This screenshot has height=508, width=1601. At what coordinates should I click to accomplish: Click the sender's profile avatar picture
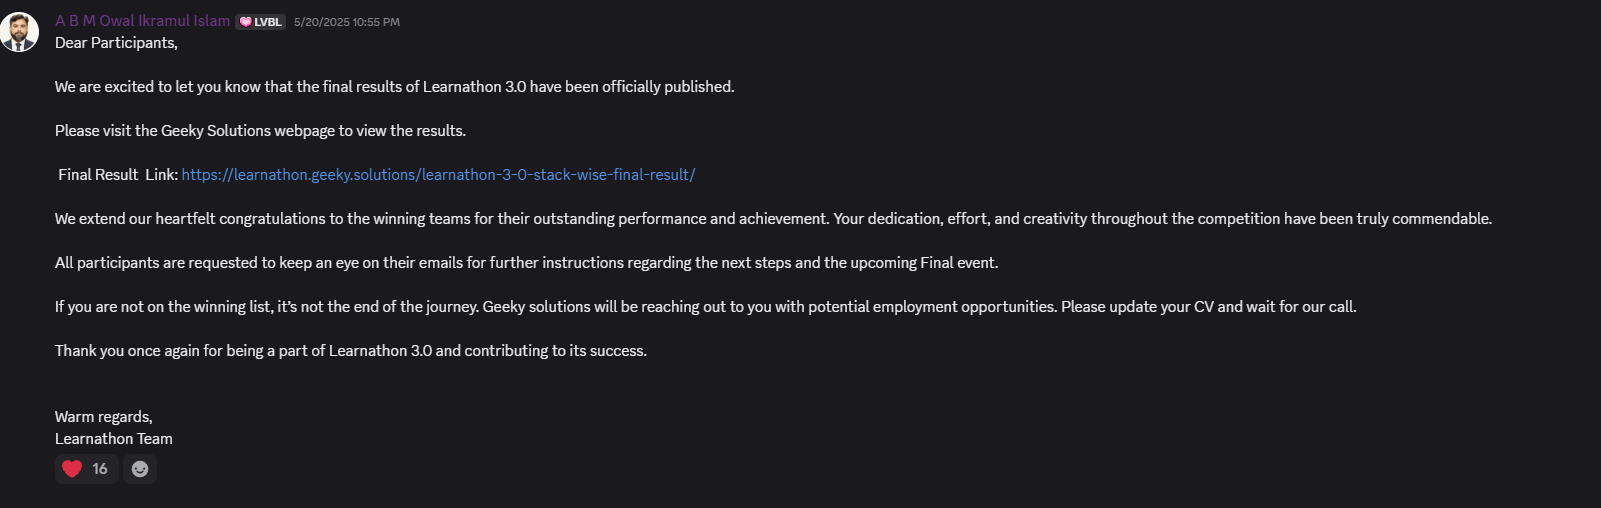[x=19, y=32]
